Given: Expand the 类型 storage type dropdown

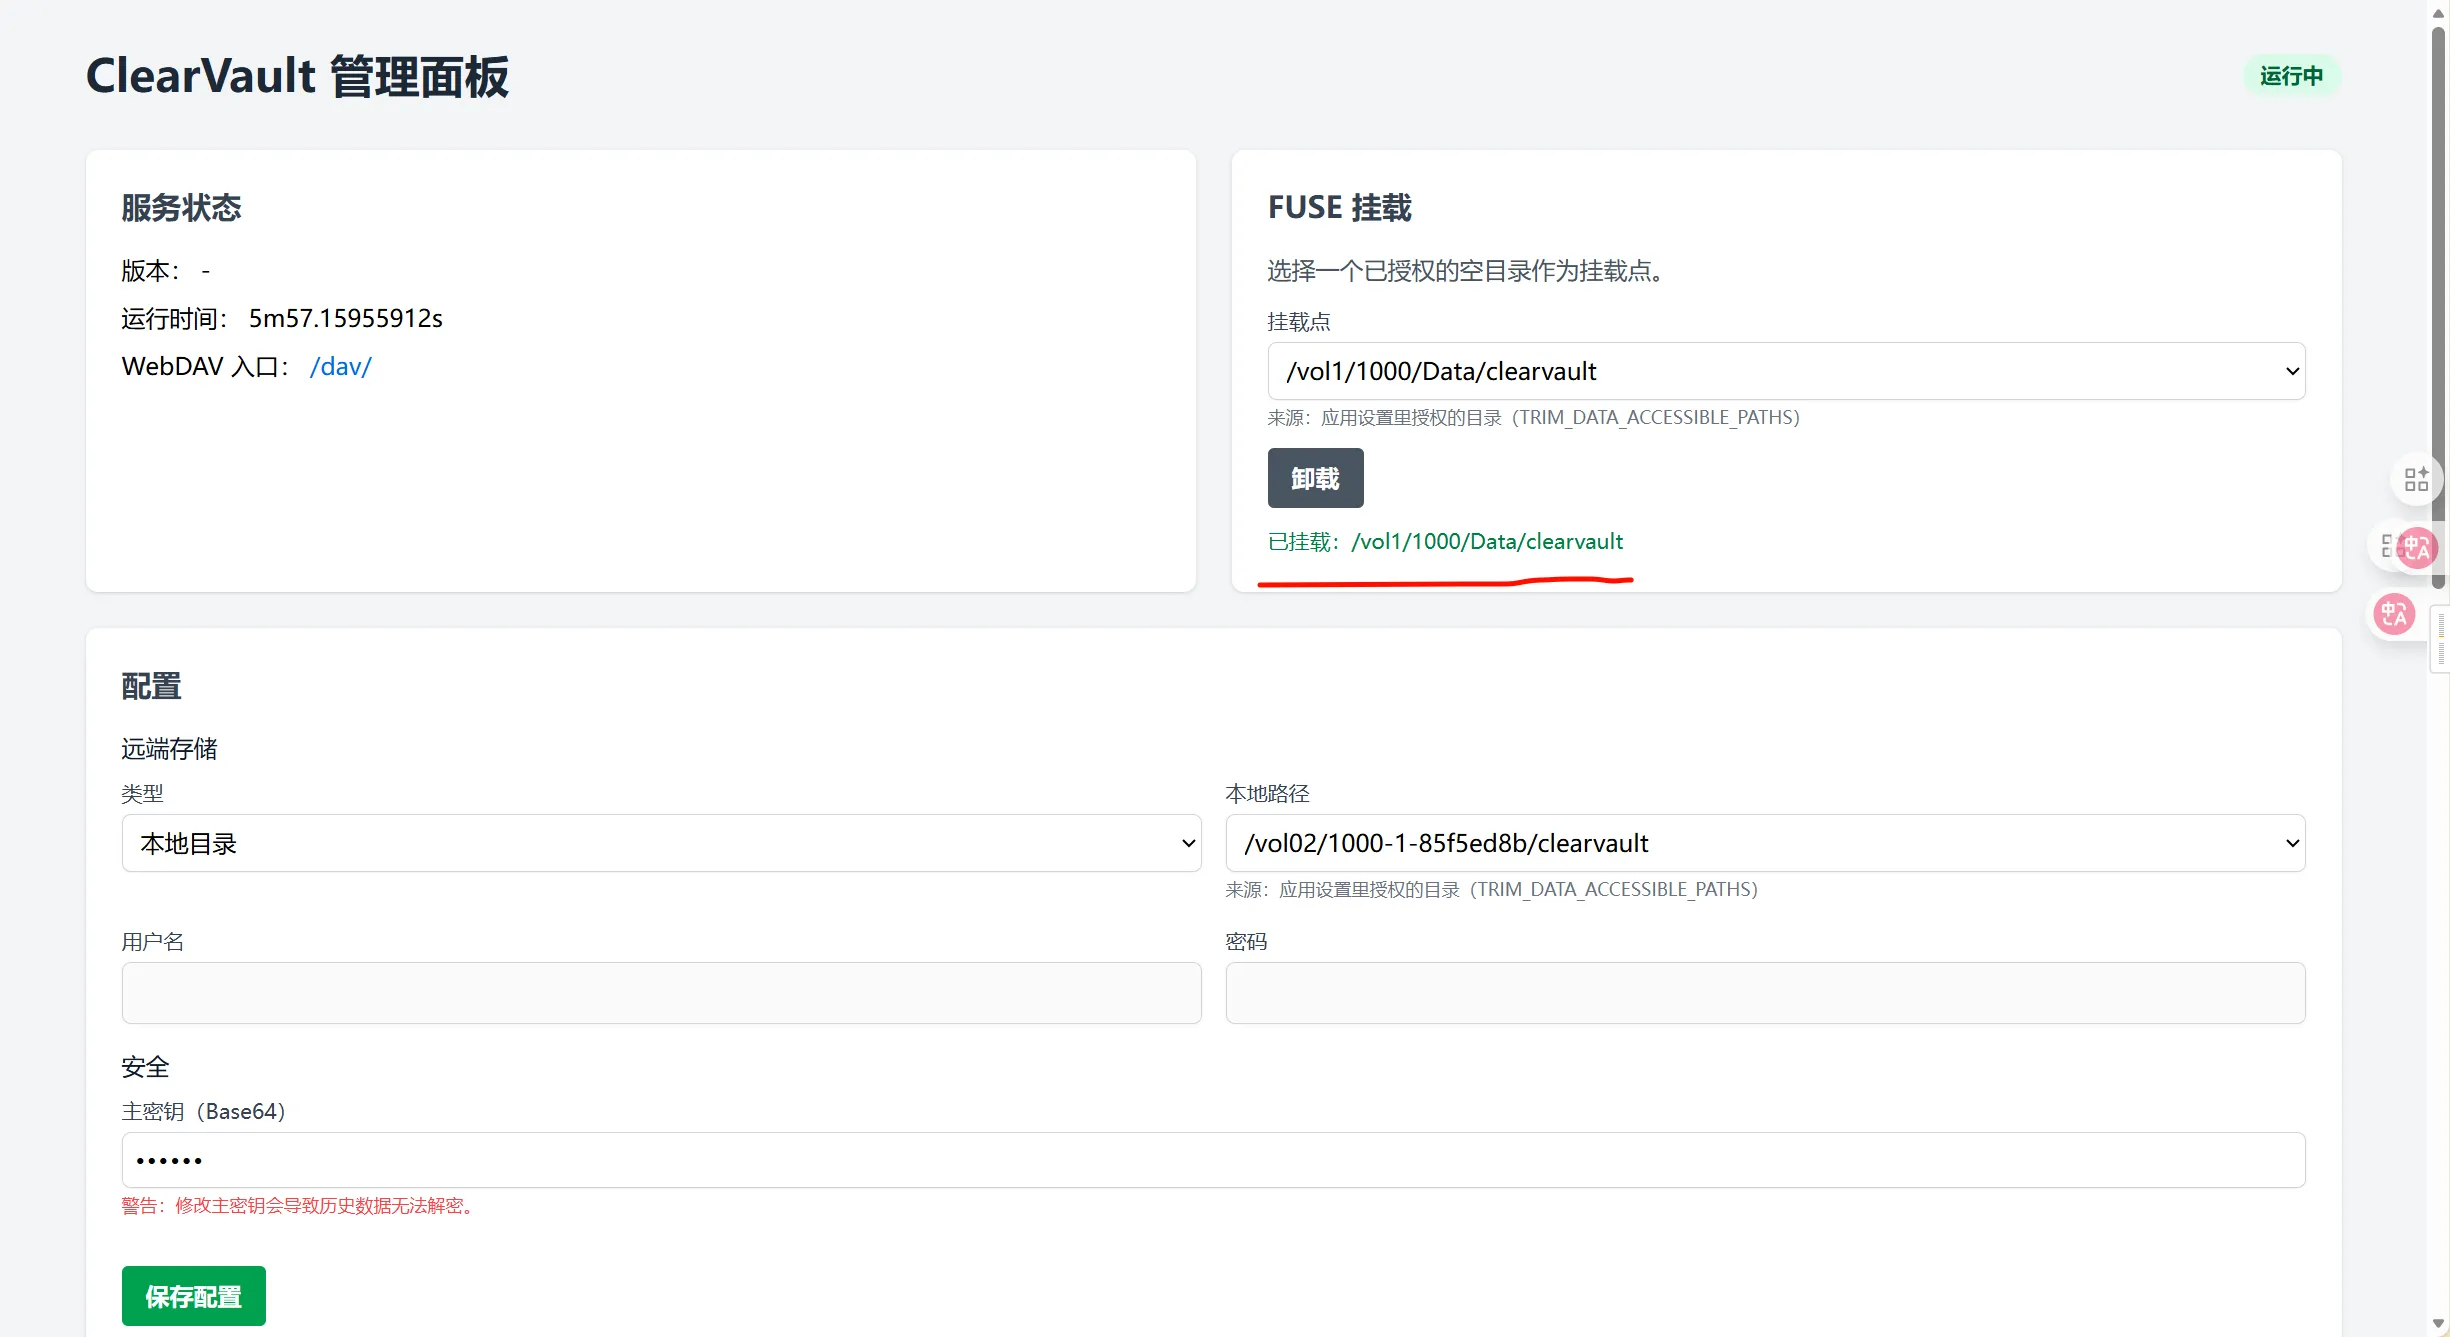Looking at the screenshot, I should click(661, 843).
